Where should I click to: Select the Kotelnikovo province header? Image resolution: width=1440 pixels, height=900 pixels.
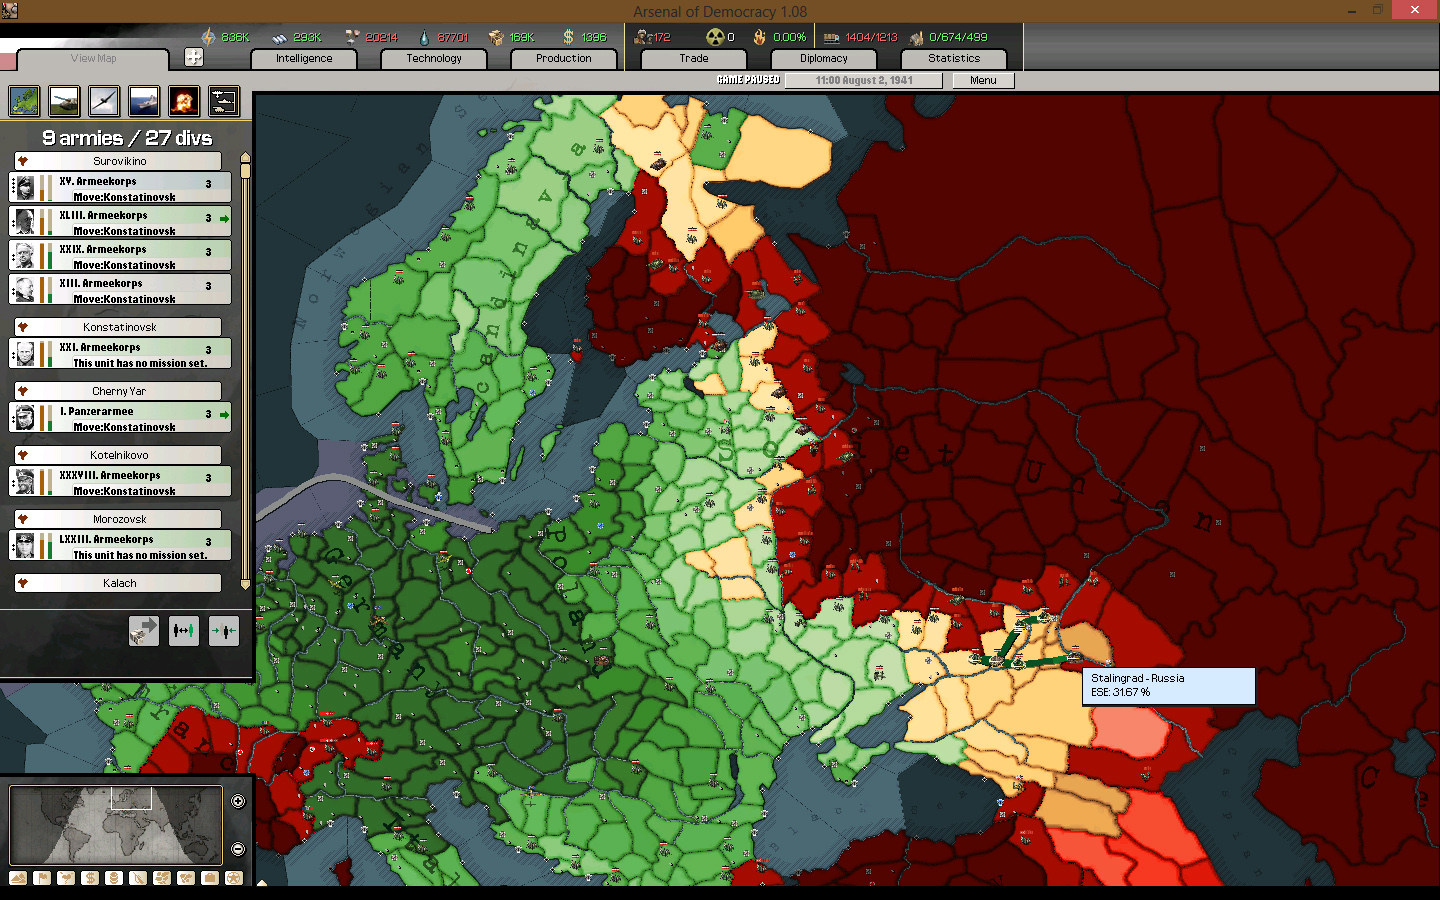(119, 455)
